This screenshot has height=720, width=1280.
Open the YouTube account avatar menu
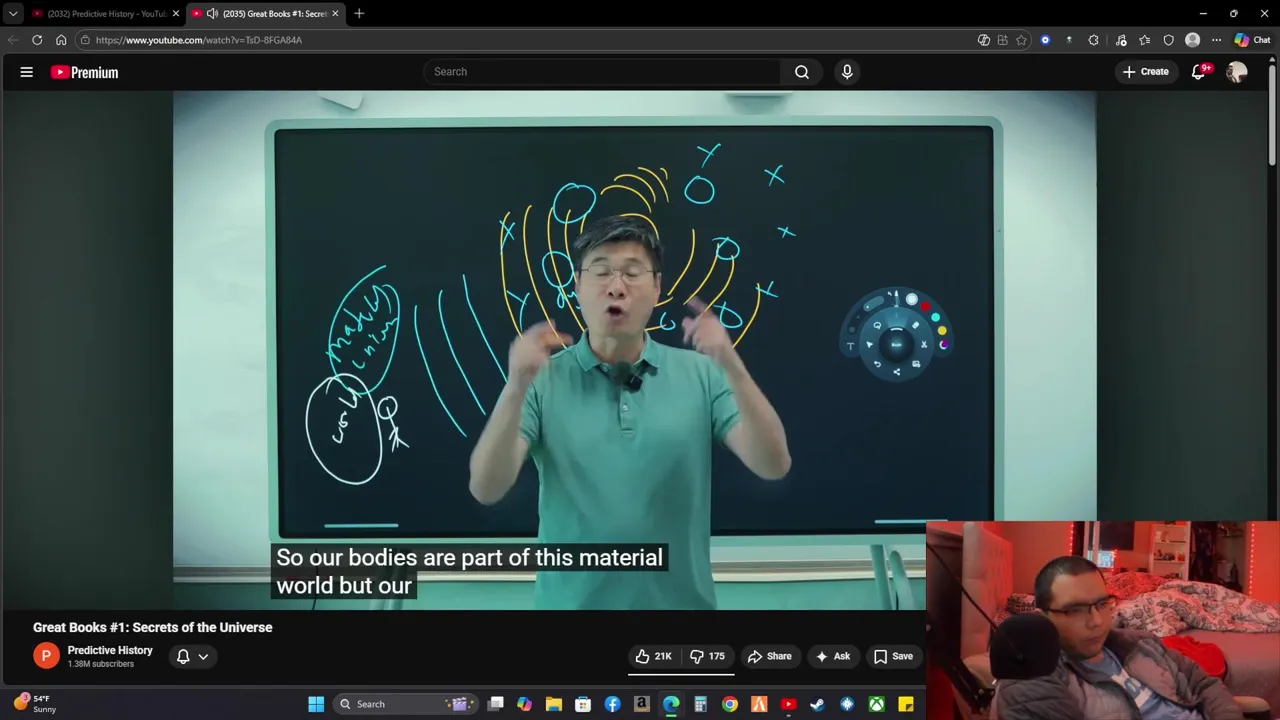1237,72
